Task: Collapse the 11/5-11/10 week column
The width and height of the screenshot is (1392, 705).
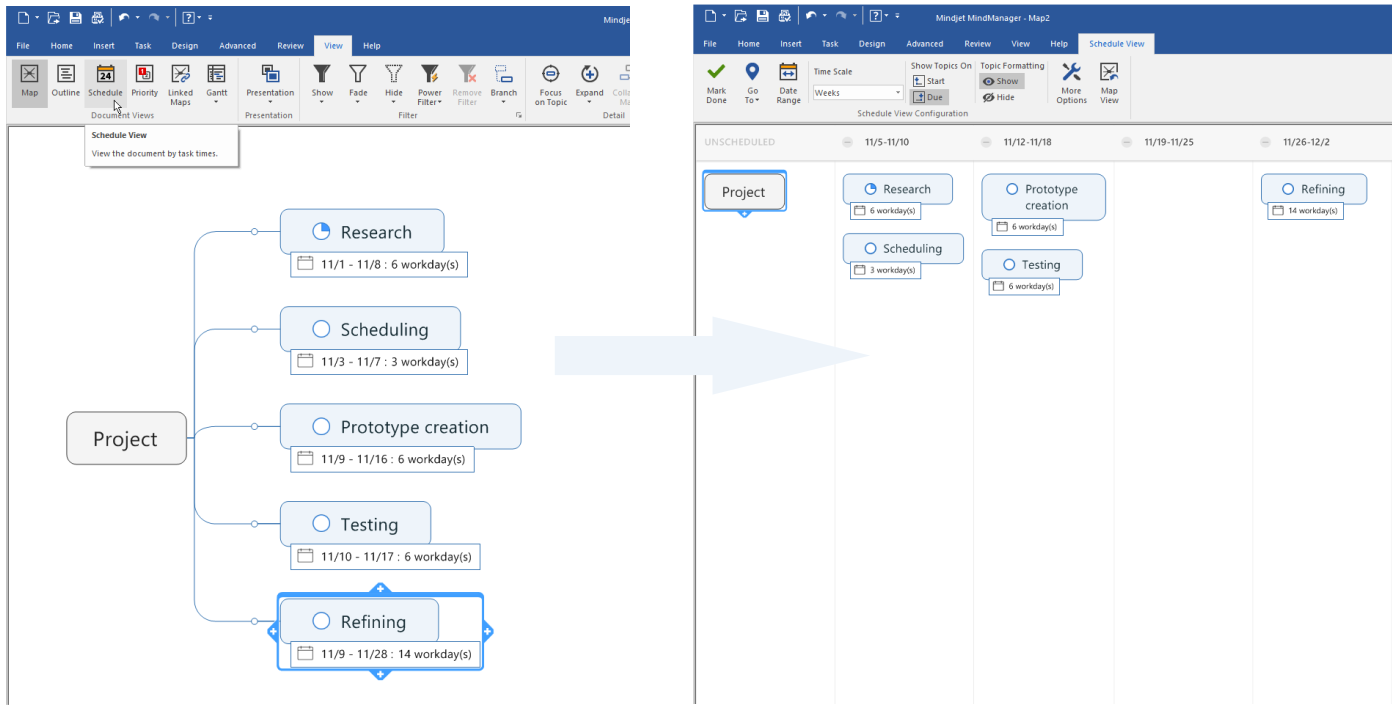Action: tap(848, 142)
